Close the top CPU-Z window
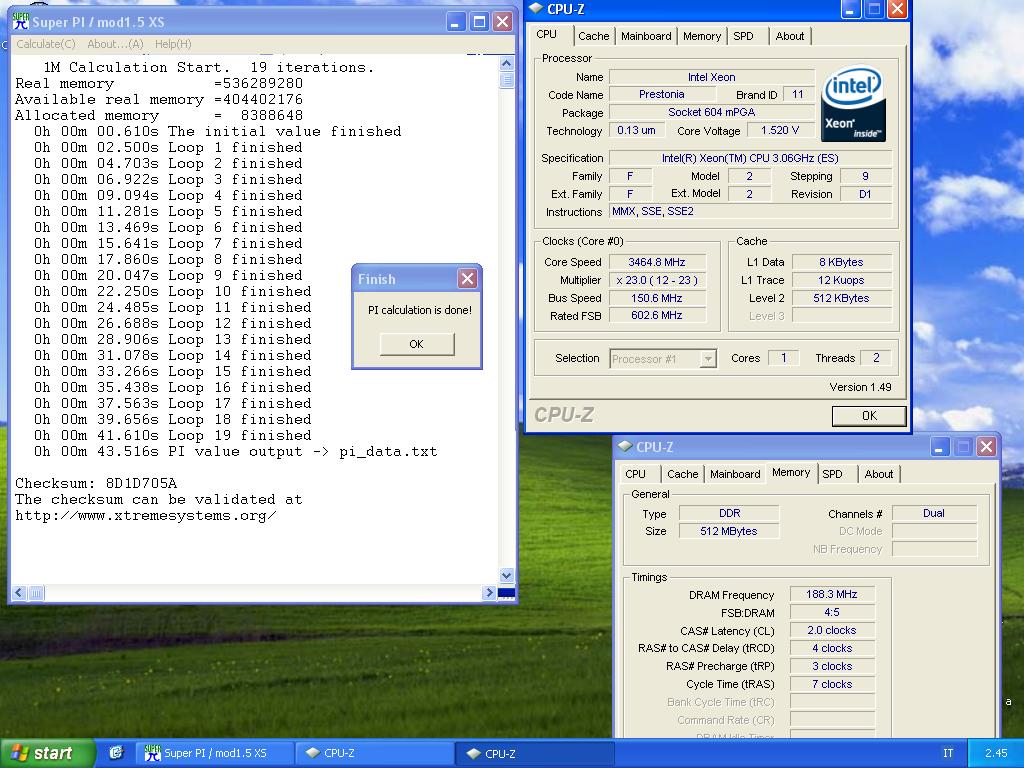This screenshot has height=768, width=1024. (897, 9)
